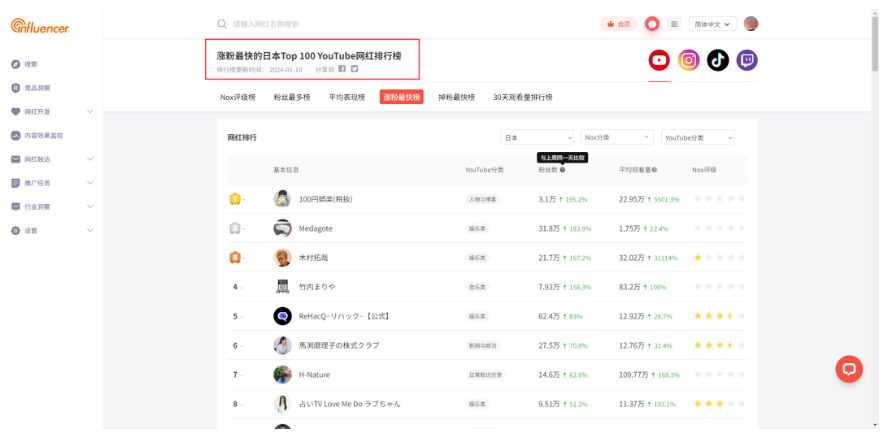
Task: Expand the 网红开发 sidebar chevron
Action: pos(90,112)
